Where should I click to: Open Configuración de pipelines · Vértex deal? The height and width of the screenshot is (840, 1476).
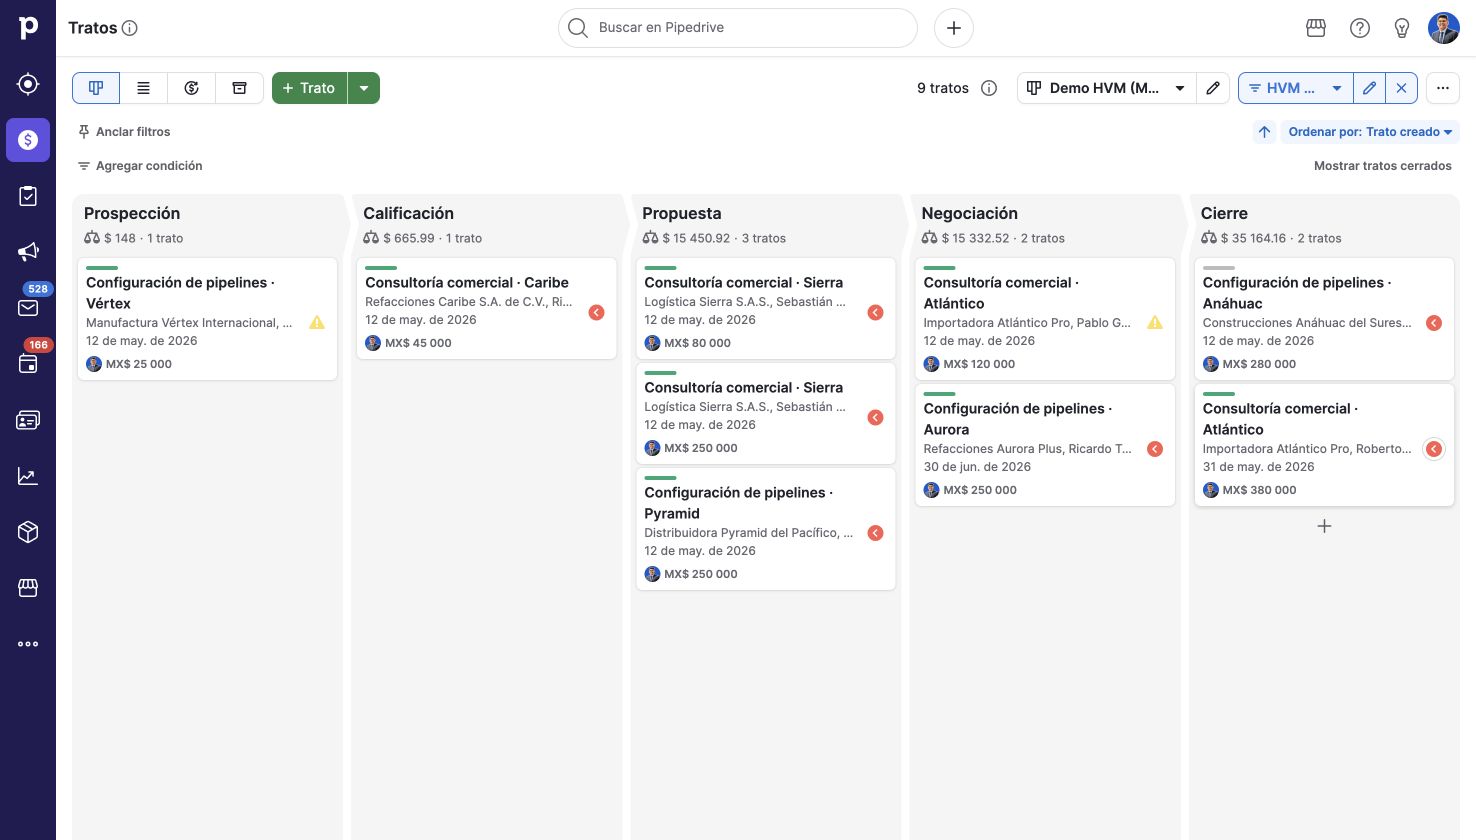click(207, 319)
